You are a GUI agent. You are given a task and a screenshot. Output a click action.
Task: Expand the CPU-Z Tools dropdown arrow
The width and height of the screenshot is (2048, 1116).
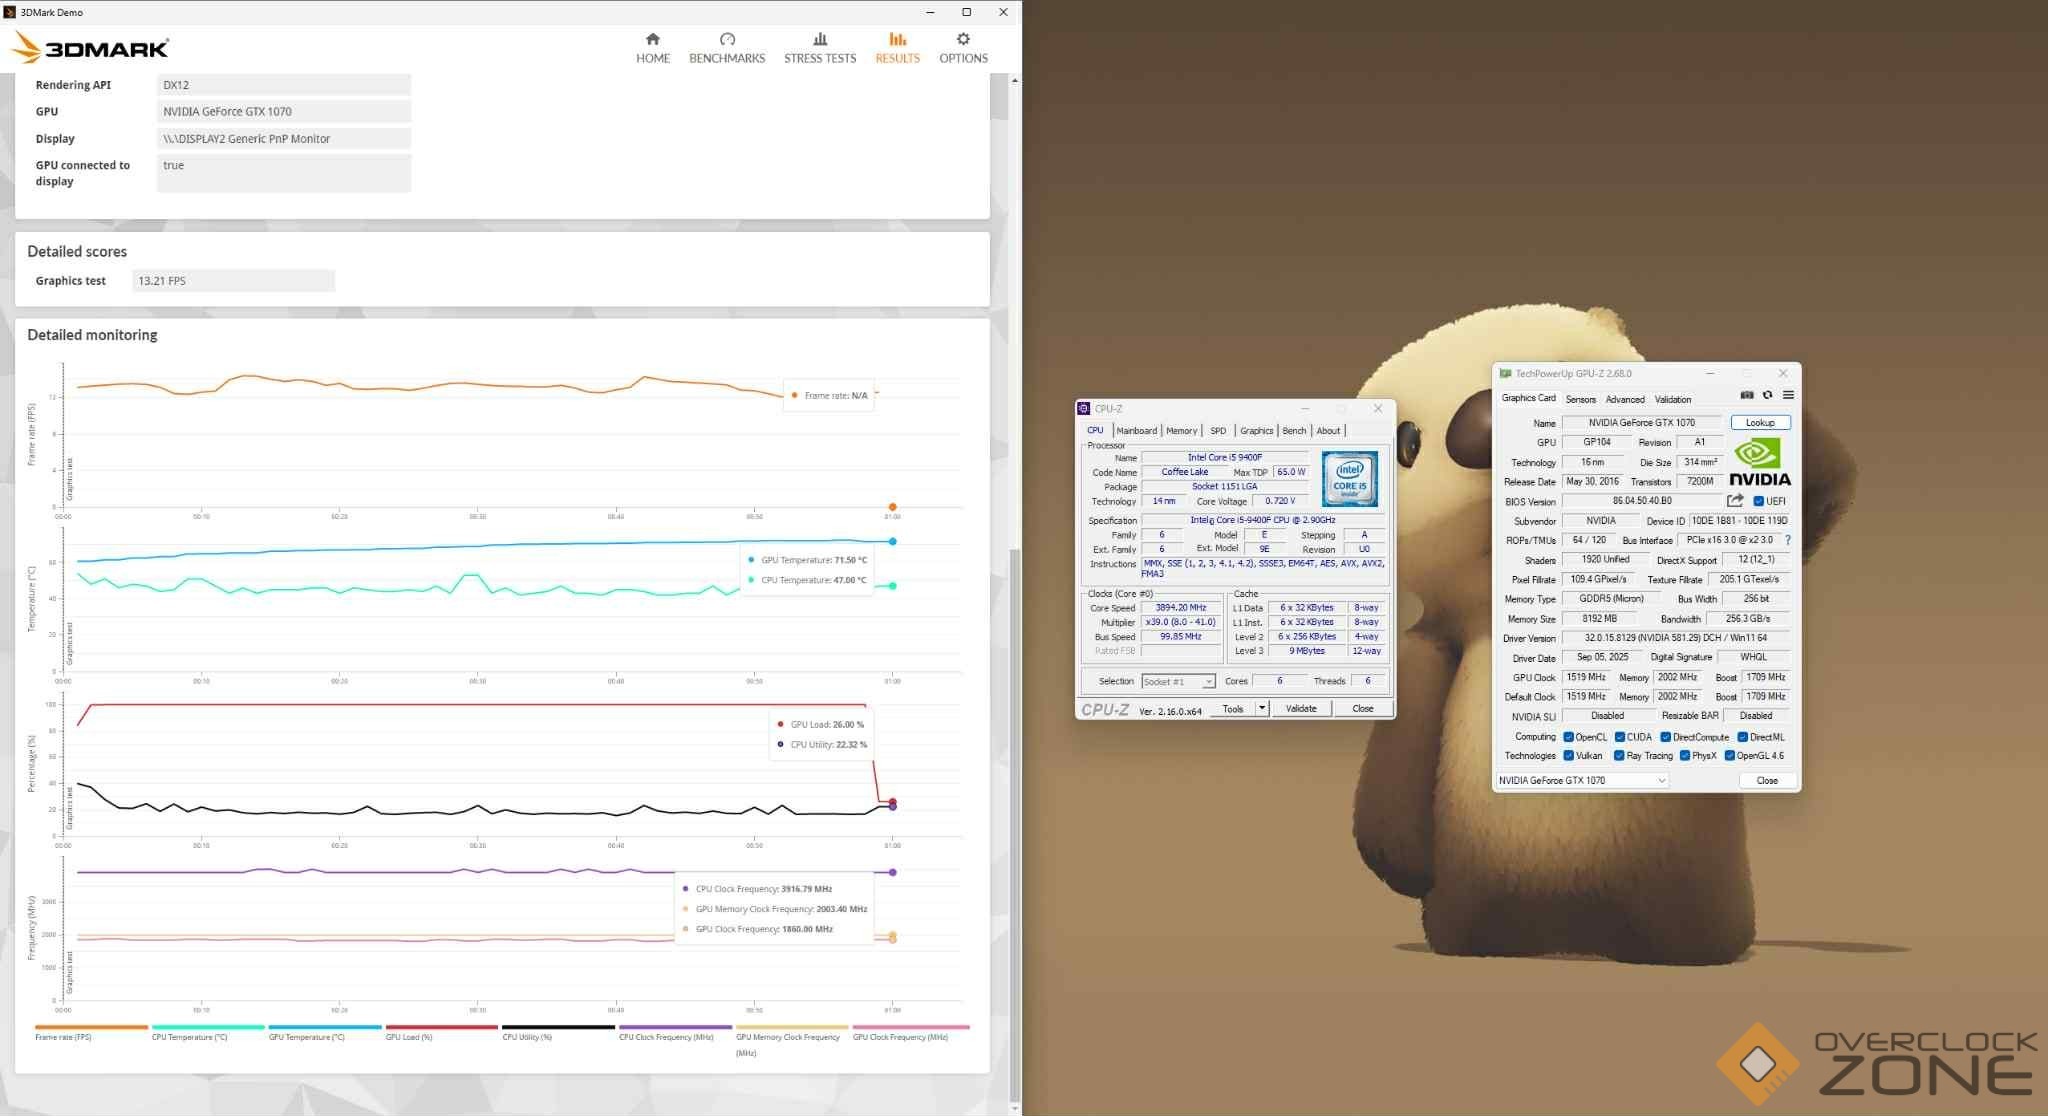[x=1262, y=708]
